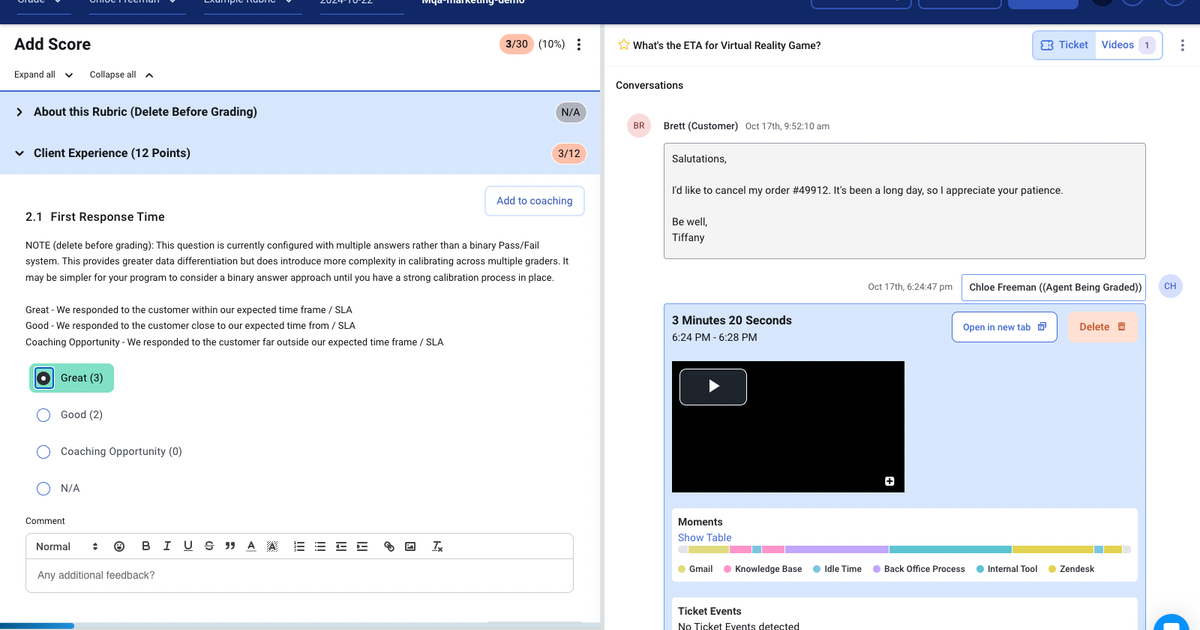Apply strikethrough formatting in comment toolbar

[x=208, y=546]
